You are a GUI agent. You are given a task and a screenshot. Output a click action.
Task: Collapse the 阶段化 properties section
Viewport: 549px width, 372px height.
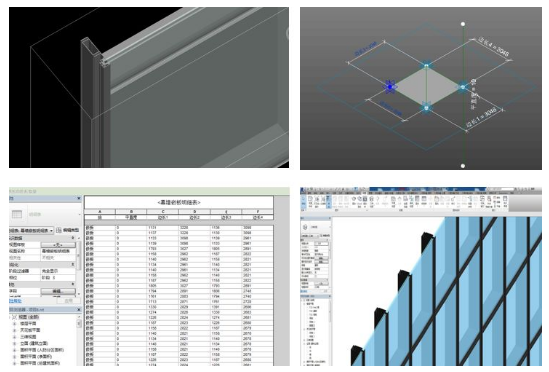(x=73, y=265)
